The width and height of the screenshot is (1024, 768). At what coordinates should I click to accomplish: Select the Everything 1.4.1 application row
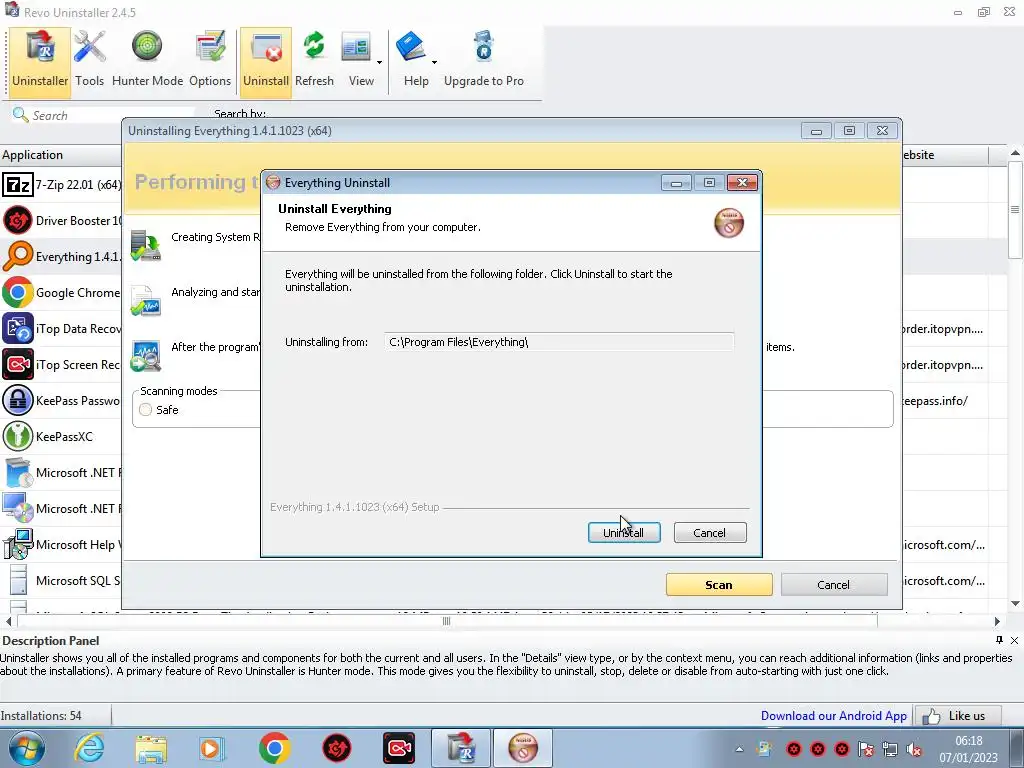[x=61, y=257]
